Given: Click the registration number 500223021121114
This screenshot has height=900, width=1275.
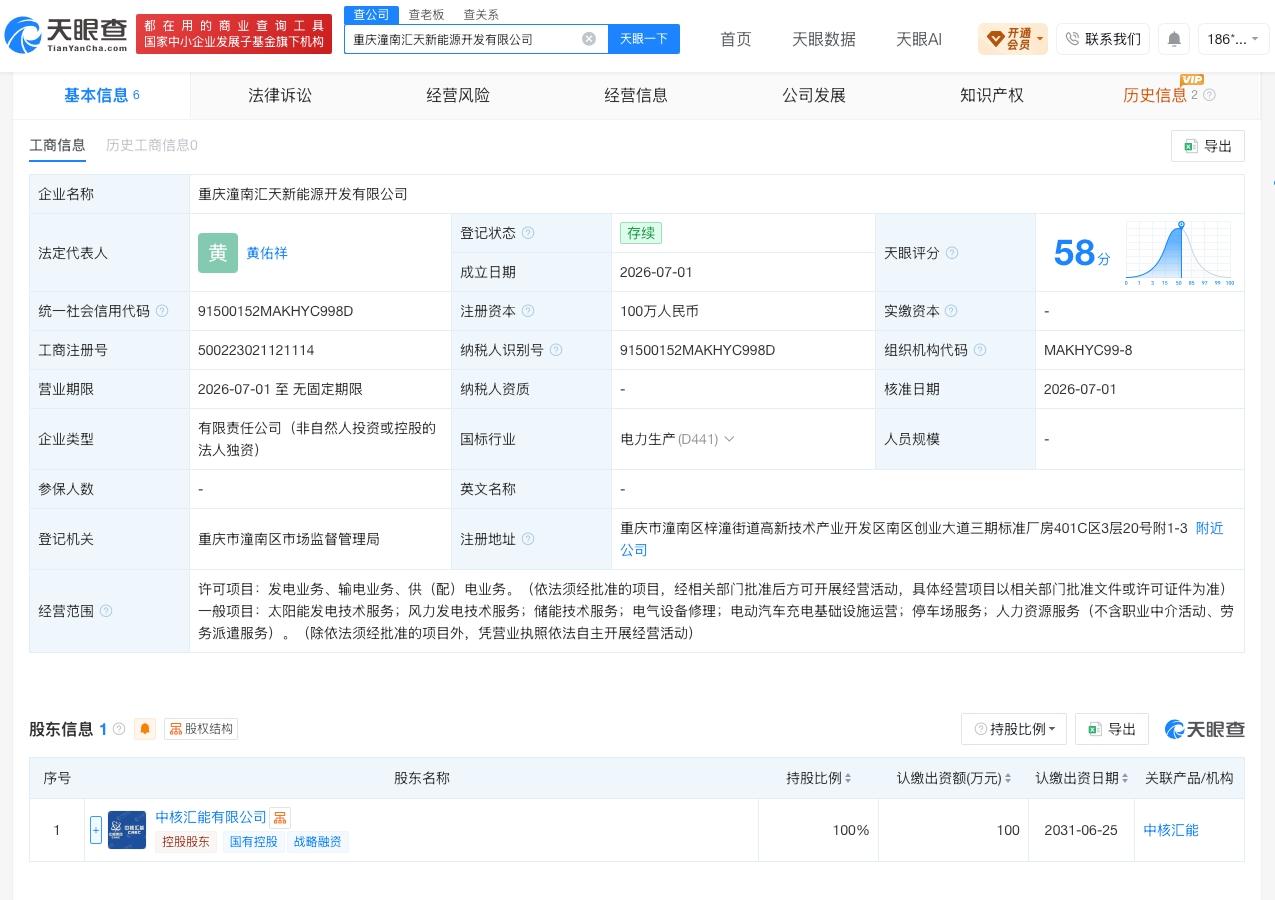Looking at the screenshot, I should pyautogui.click(x=256, y=350).
